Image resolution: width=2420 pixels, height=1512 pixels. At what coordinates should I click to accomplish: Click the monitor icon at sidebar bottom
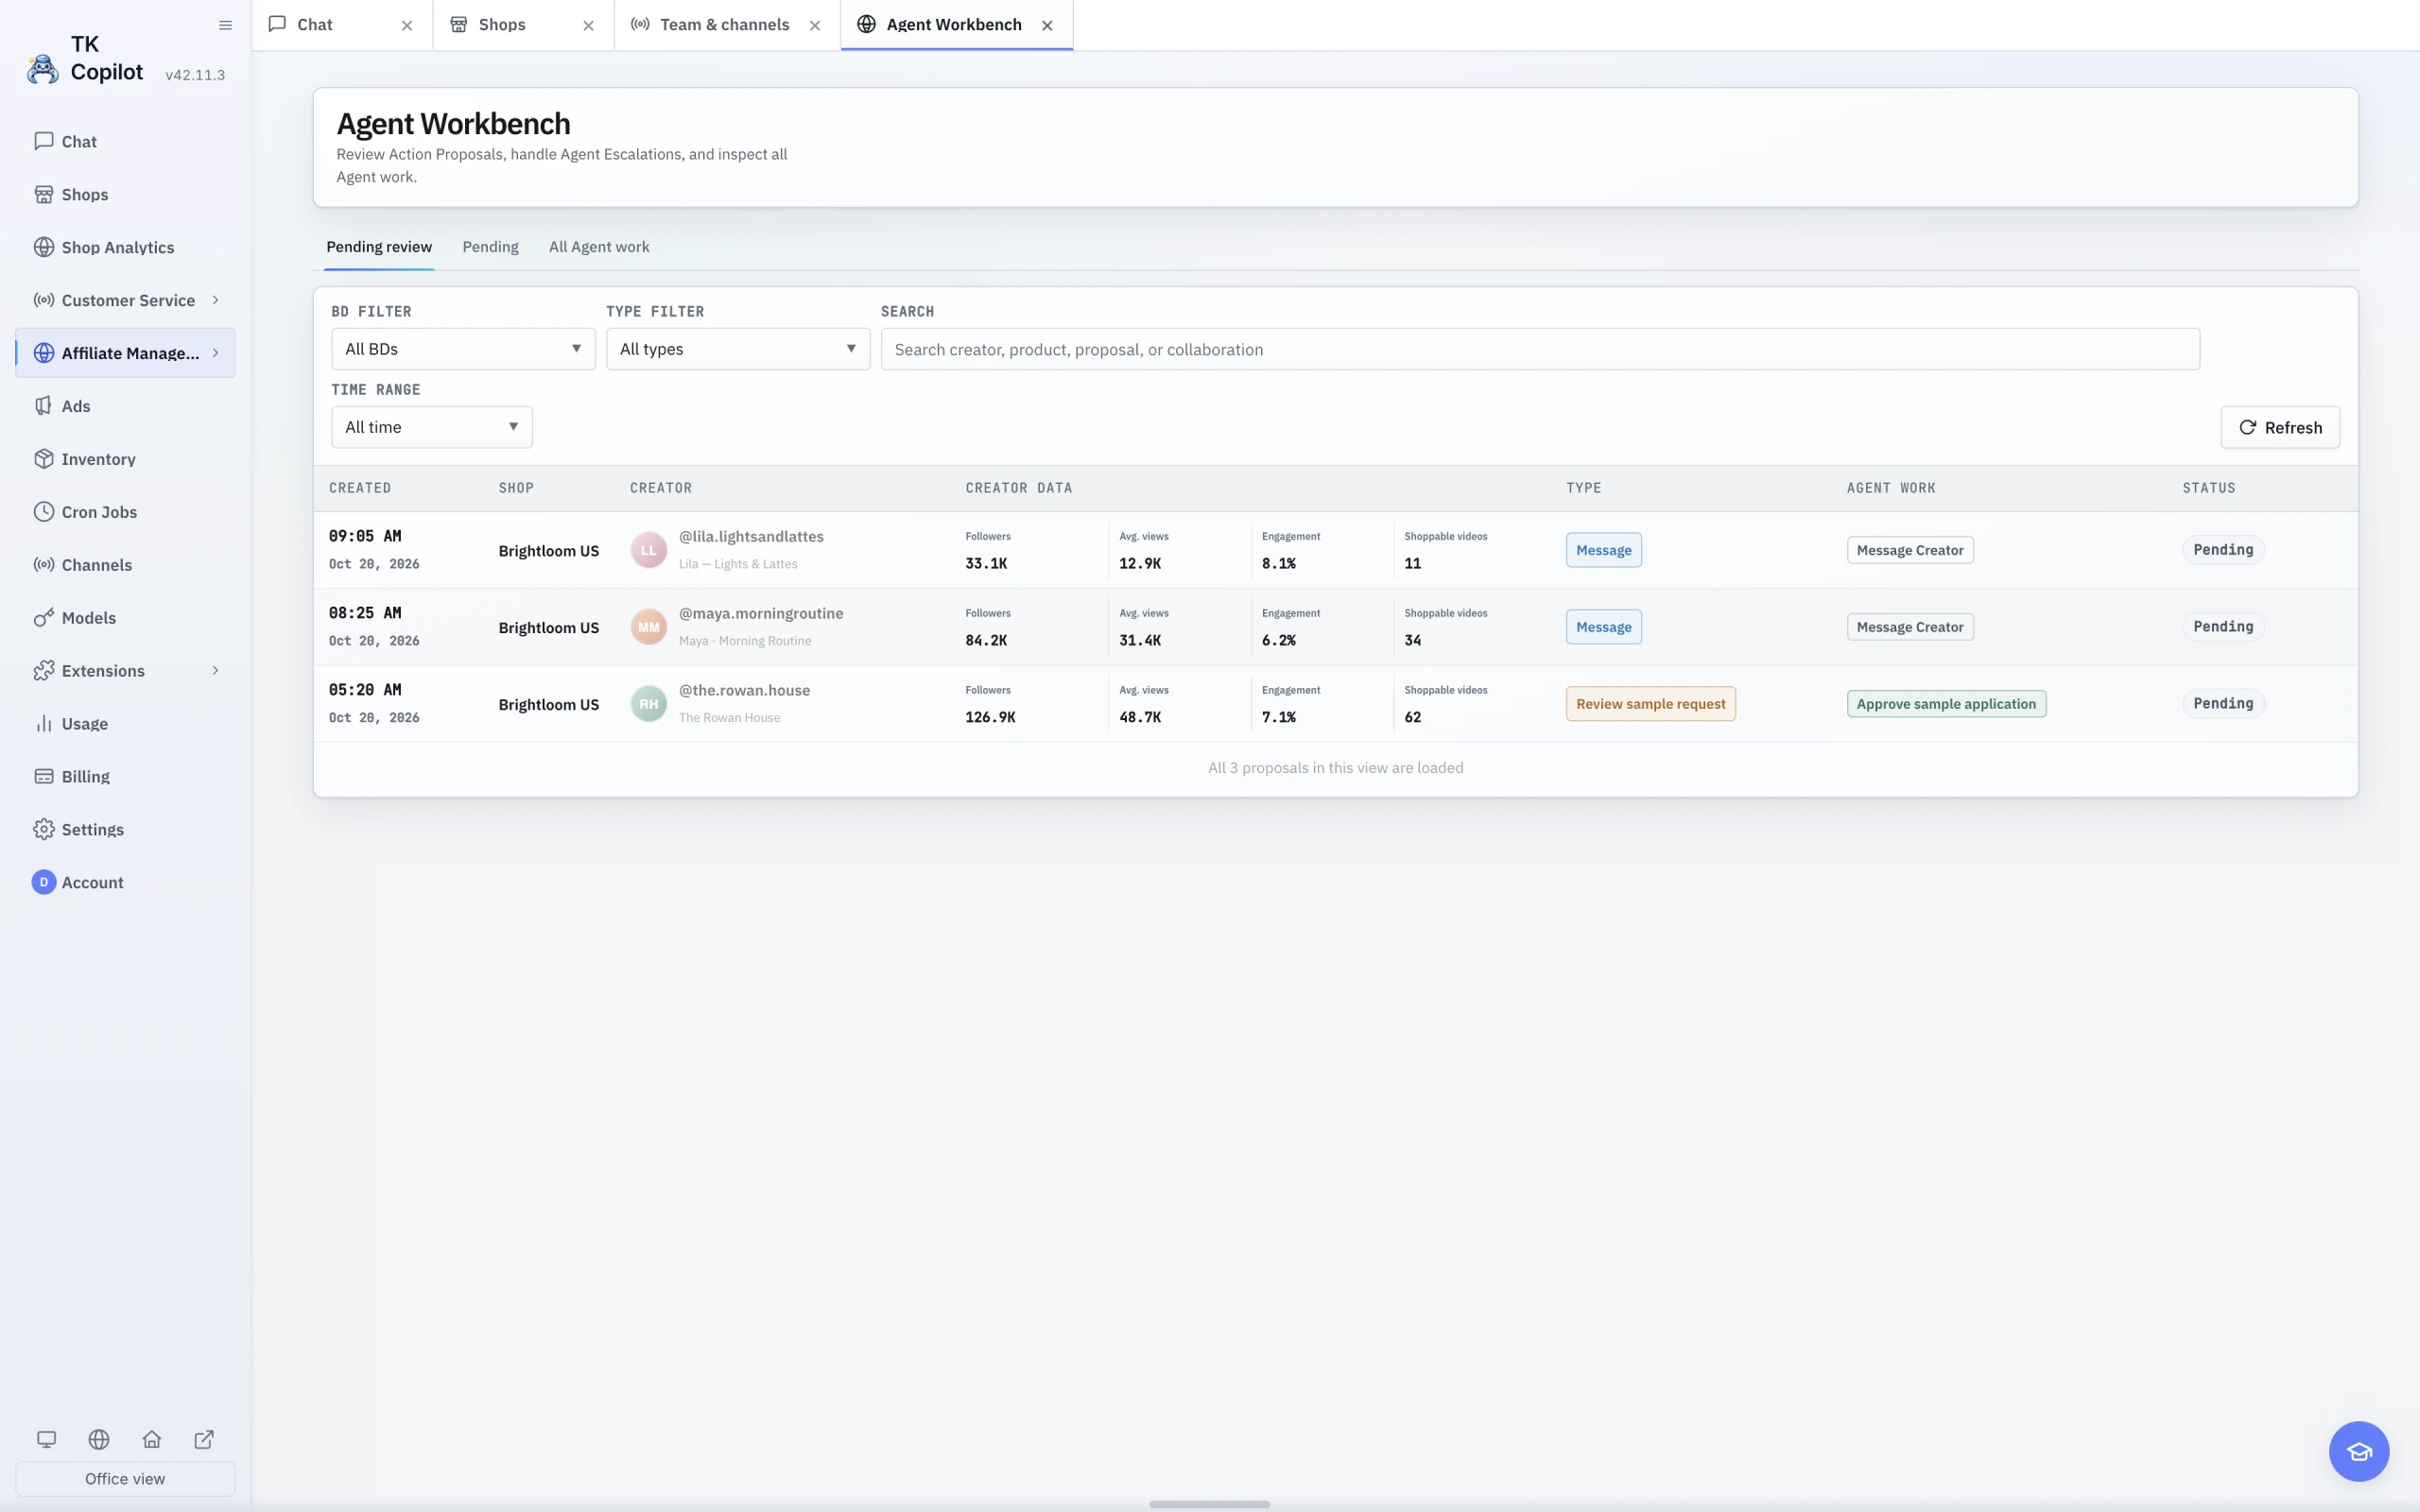point(46,1439)
